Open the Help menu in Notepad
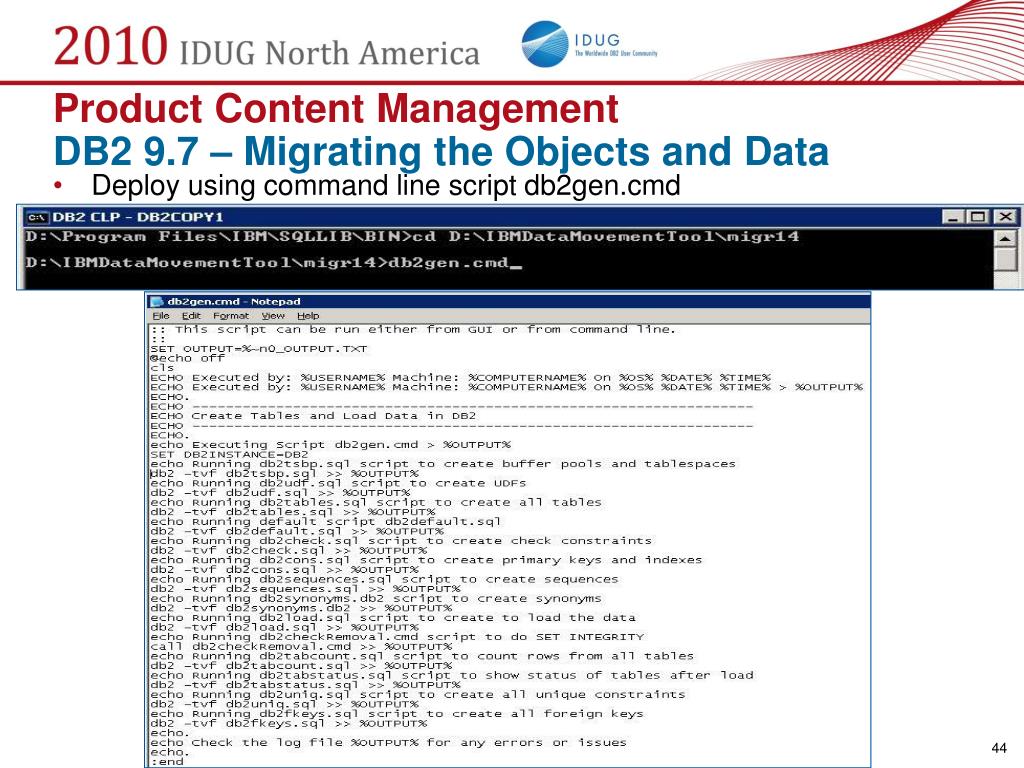Image resolution: width=1024 pixels, height=768 pixels. [308, 315]
